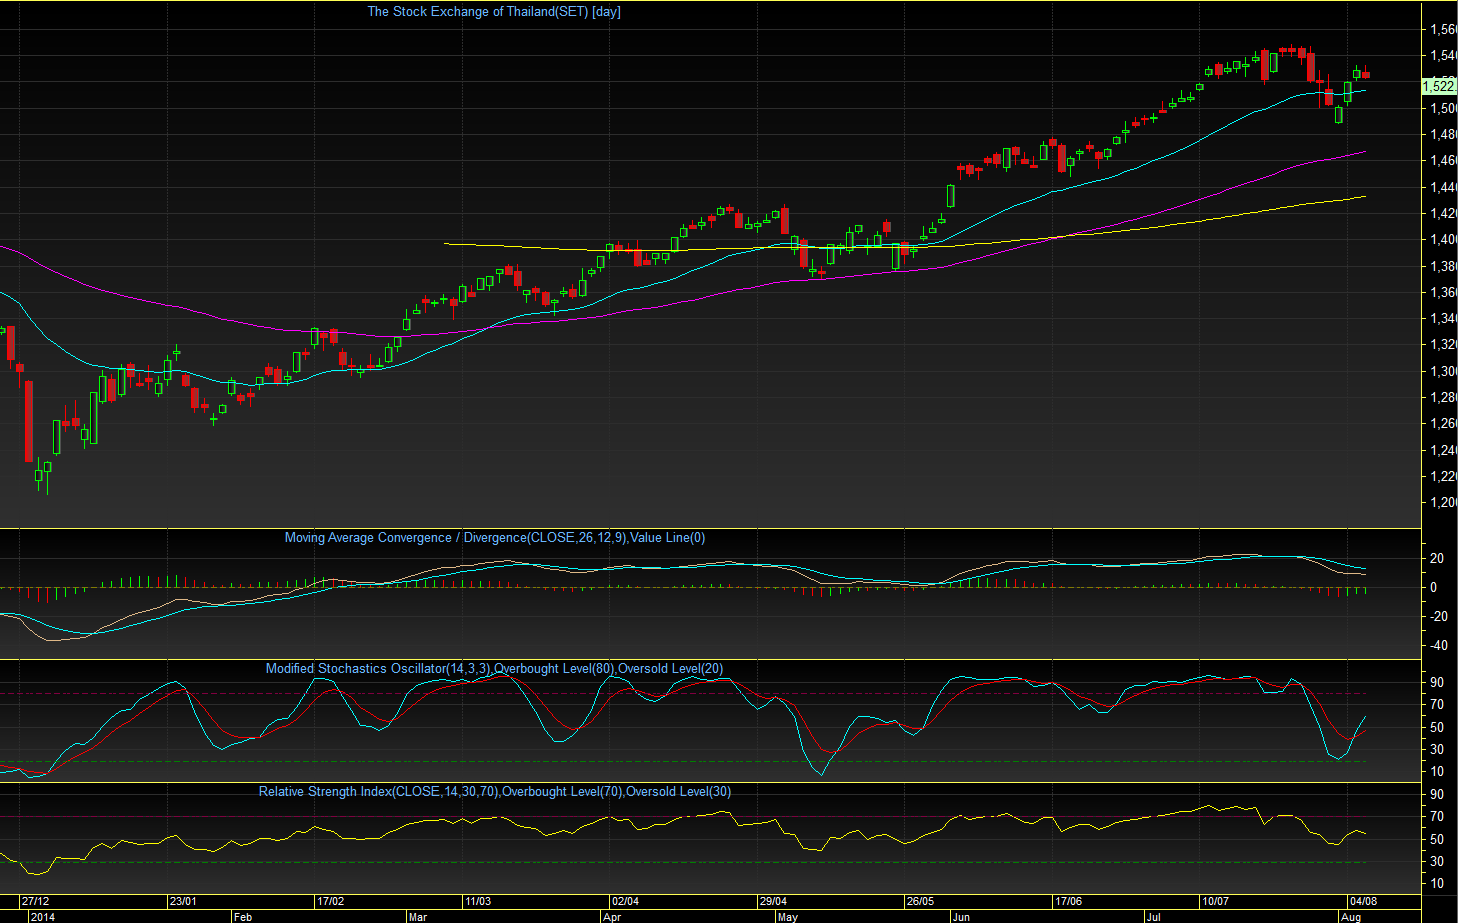Click the -40 value on the MACD axis

1439,645
